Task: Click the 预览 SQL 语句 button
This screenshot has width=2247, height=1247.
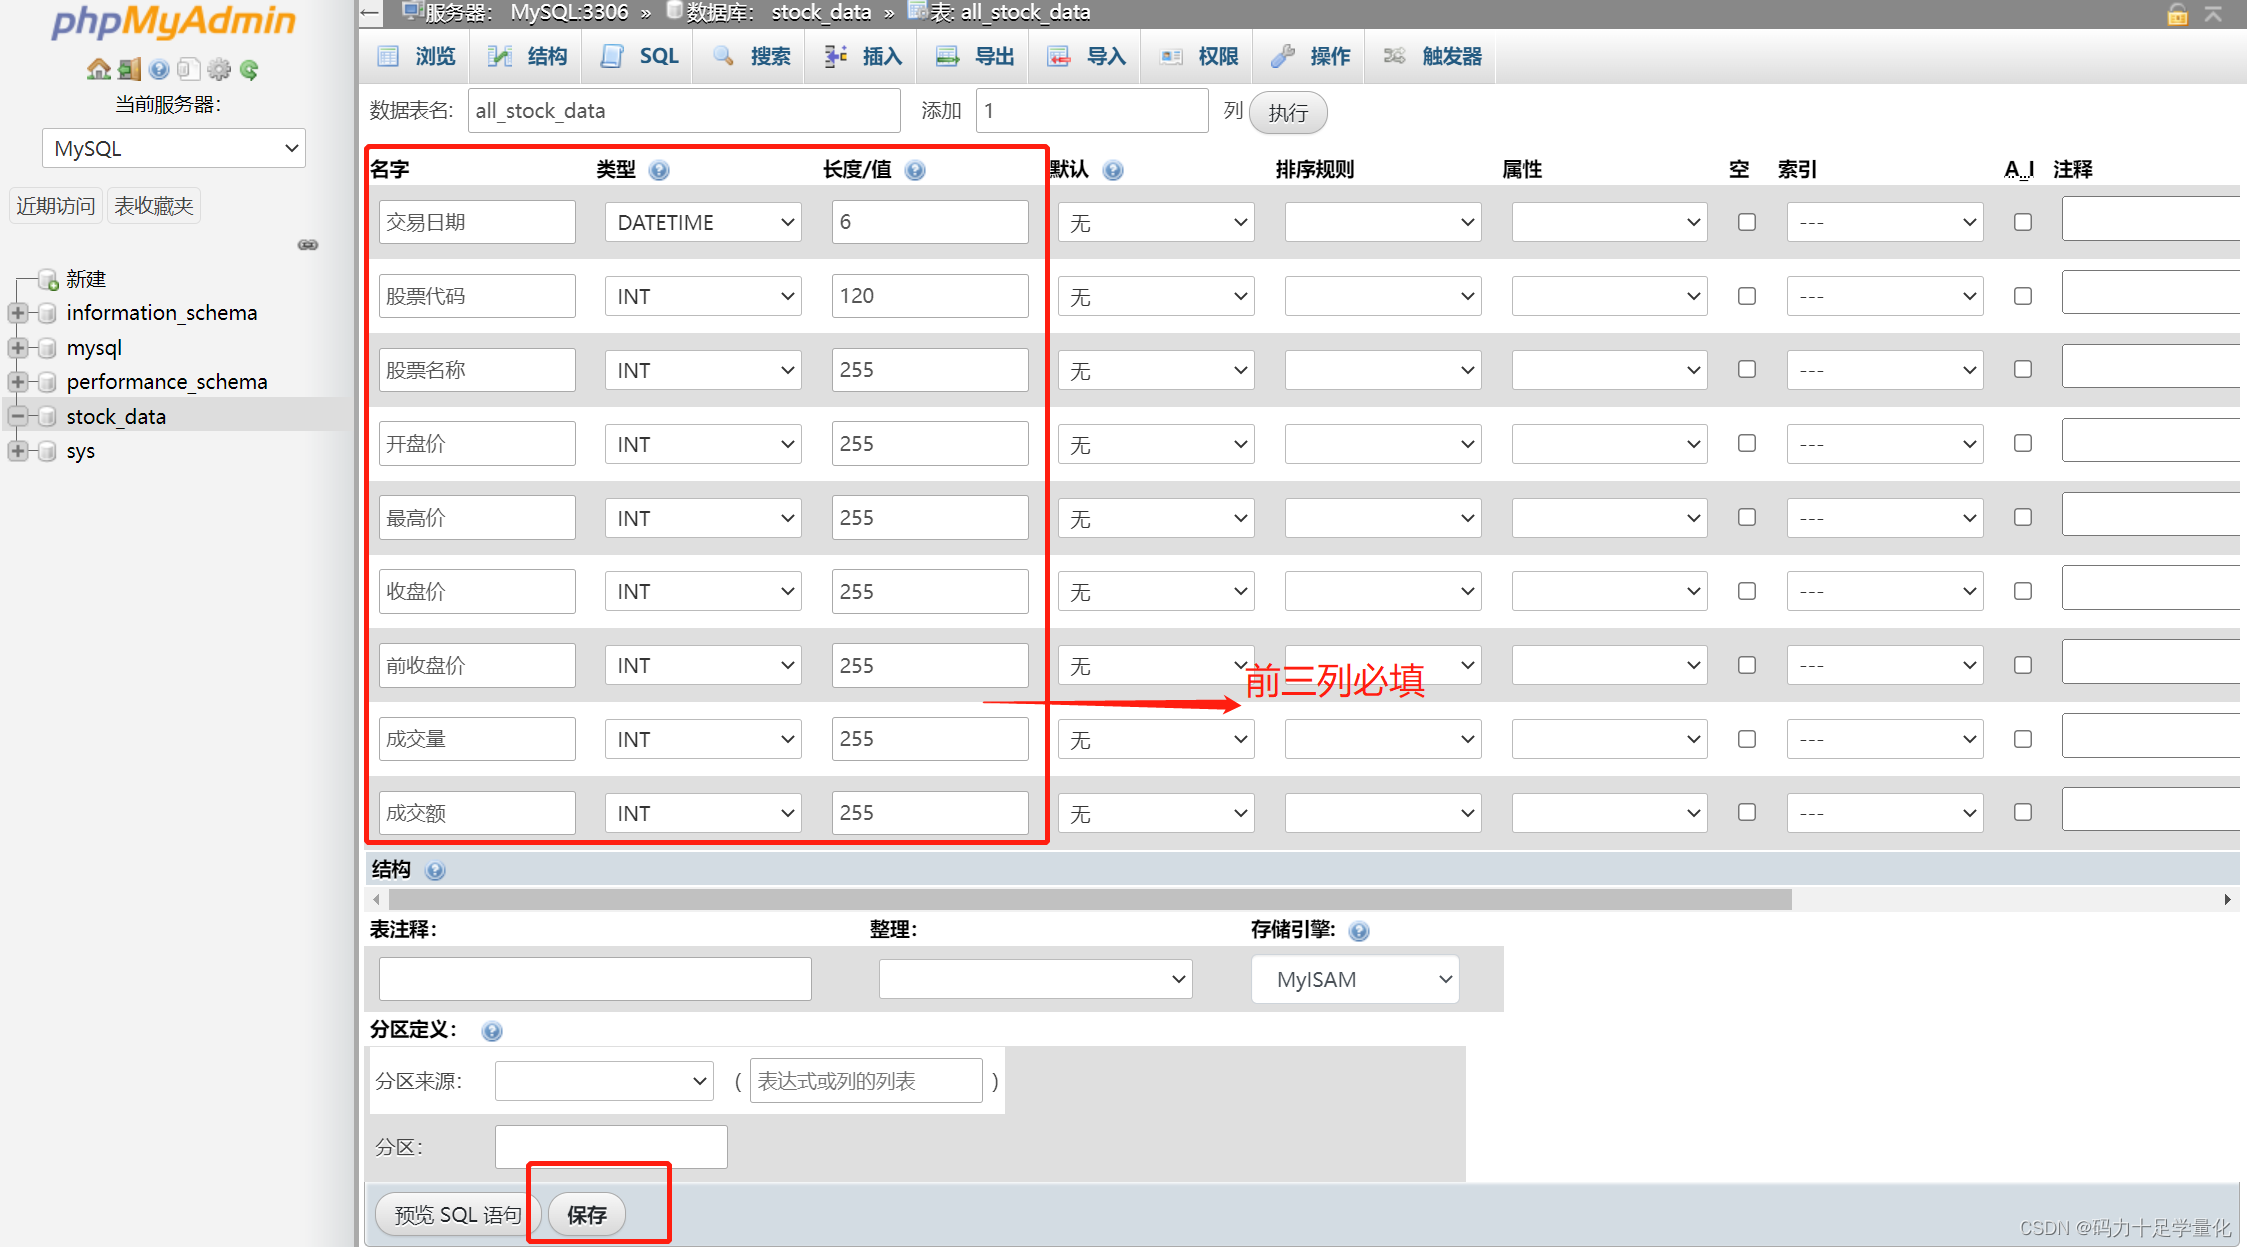Action: pyautogui.click(x=457, y=1214)
